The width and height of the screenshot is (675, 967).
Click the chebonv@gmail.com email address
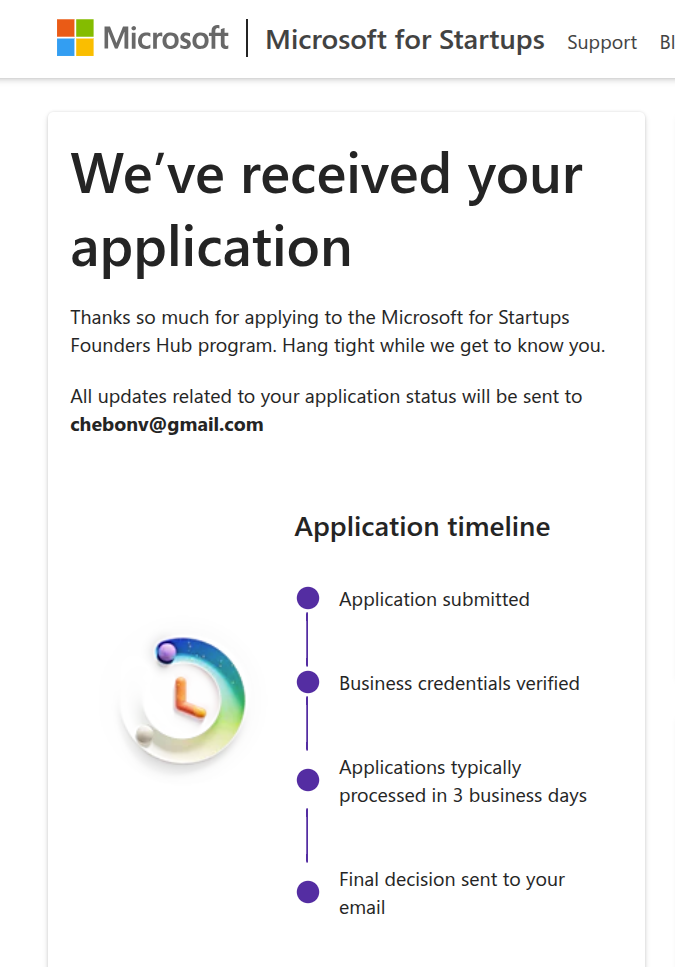(166, 424)
